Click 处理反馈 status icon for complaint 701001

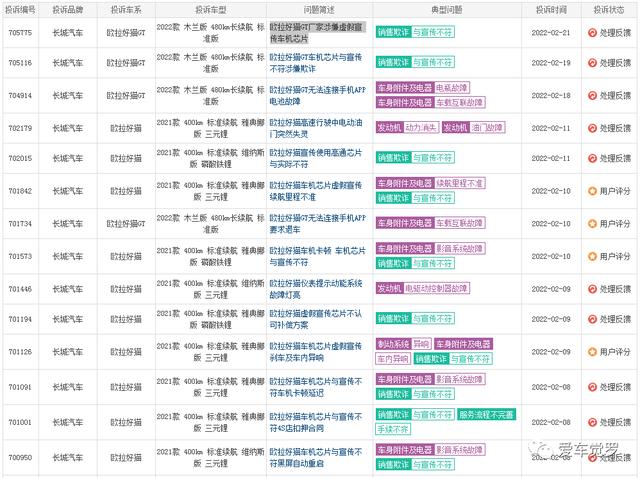[x=592, y=422]
